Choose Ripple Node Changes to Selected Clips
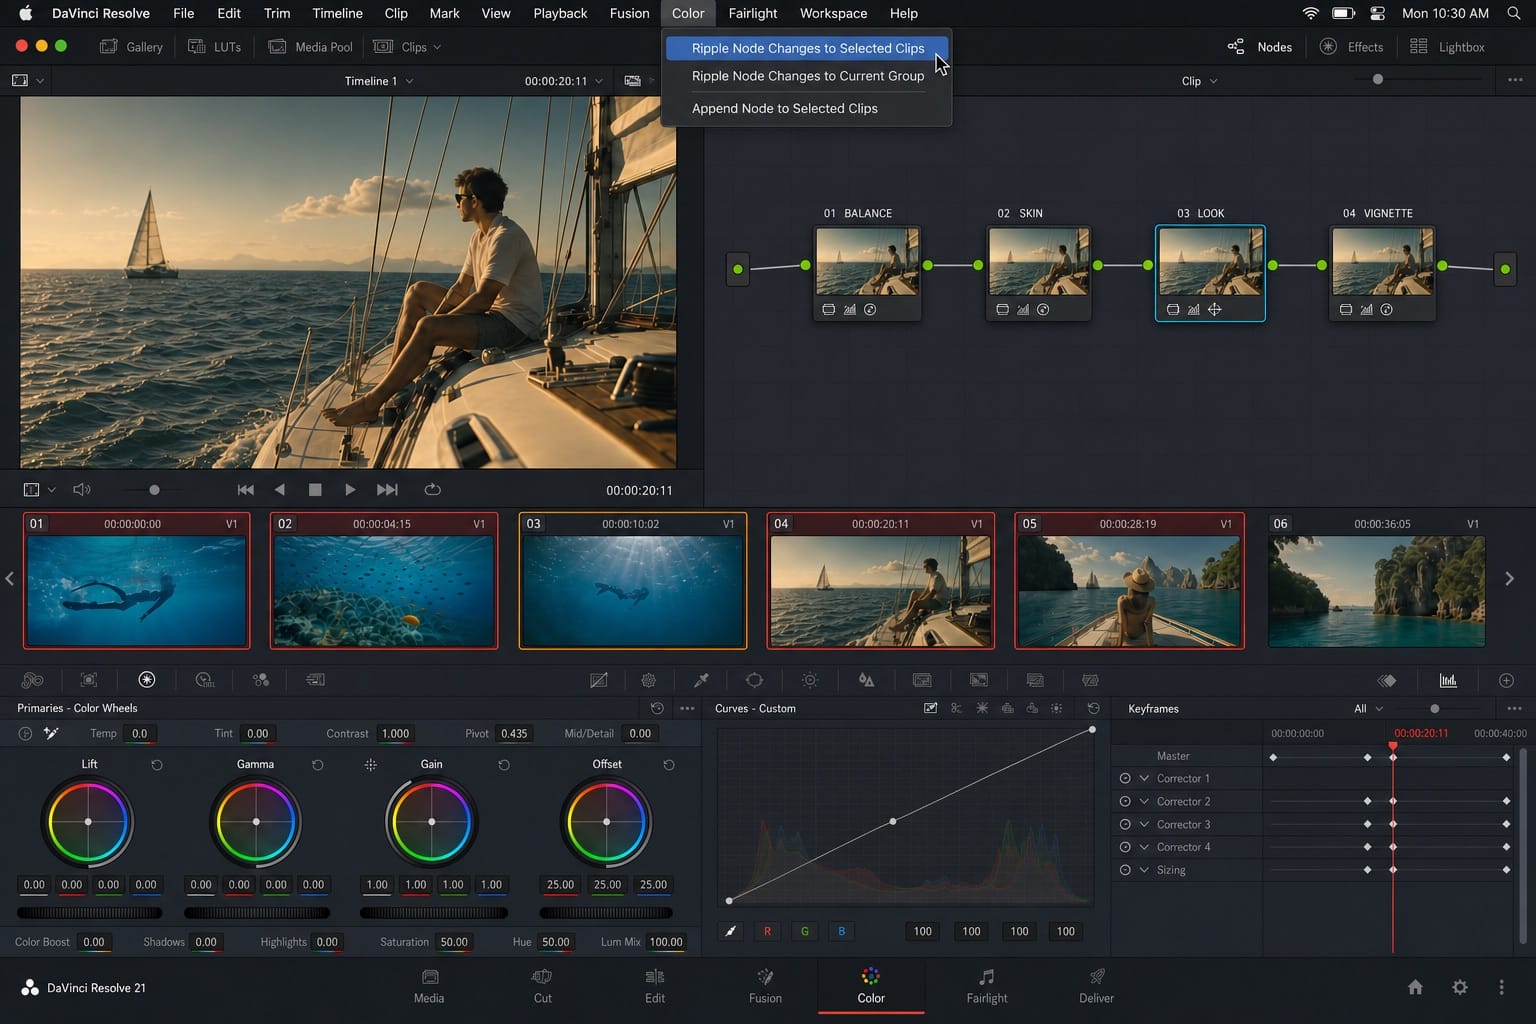Image resolution: width=1536 pixels, height=1024 pixels. 807,48
